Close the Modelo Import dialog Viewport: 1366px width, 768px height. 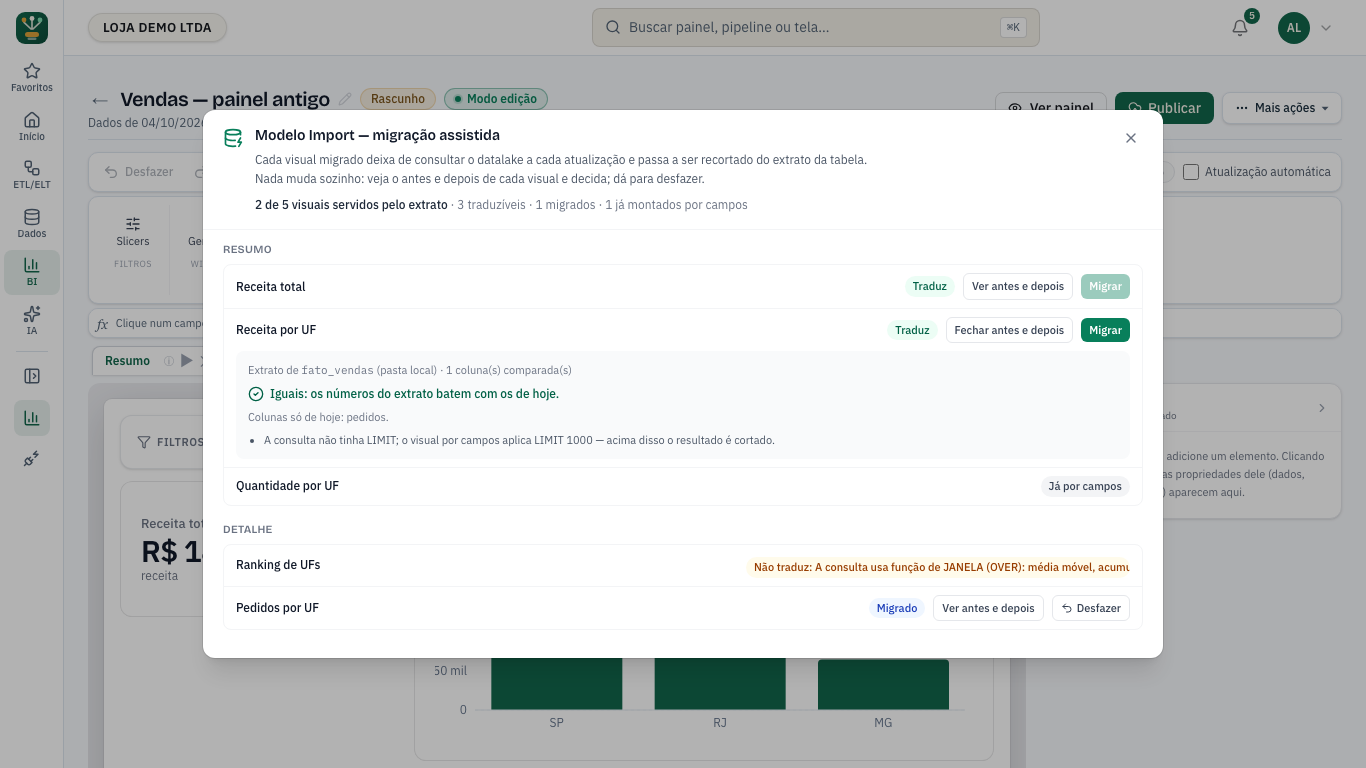click(x=1131, y=138)
